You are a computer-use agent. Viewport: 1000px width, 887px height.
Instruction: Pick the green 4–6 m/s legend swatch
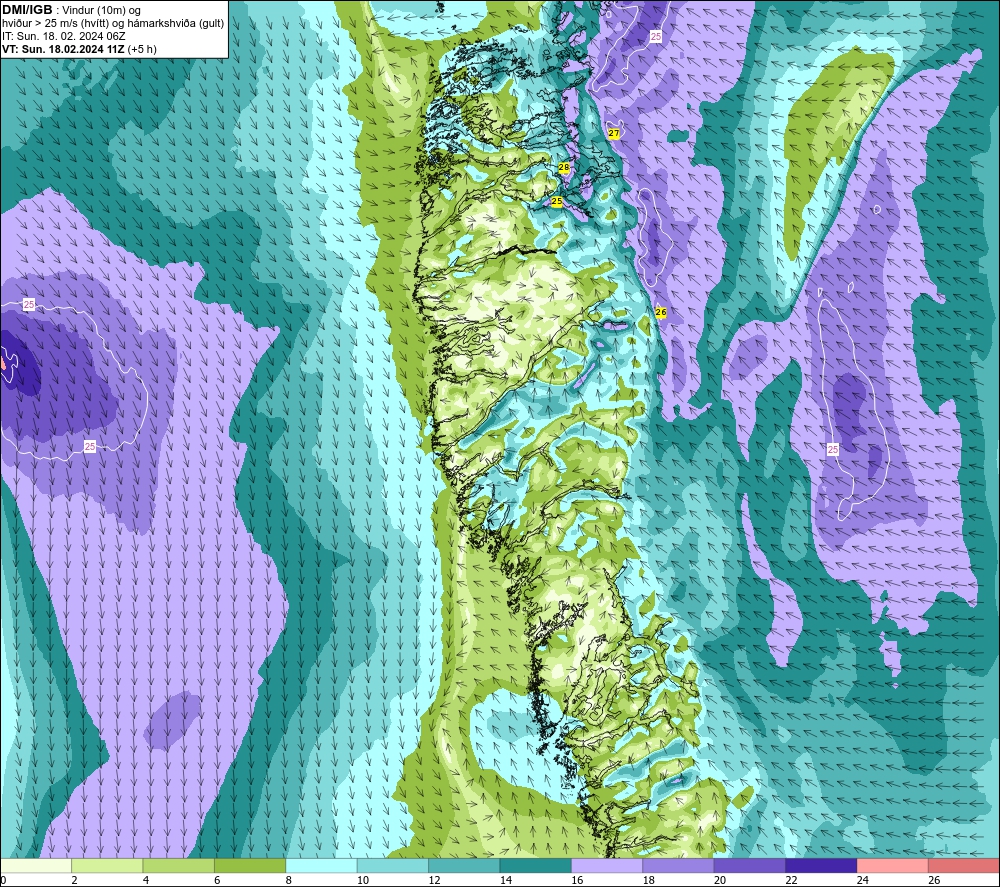(x=179, y=865)
